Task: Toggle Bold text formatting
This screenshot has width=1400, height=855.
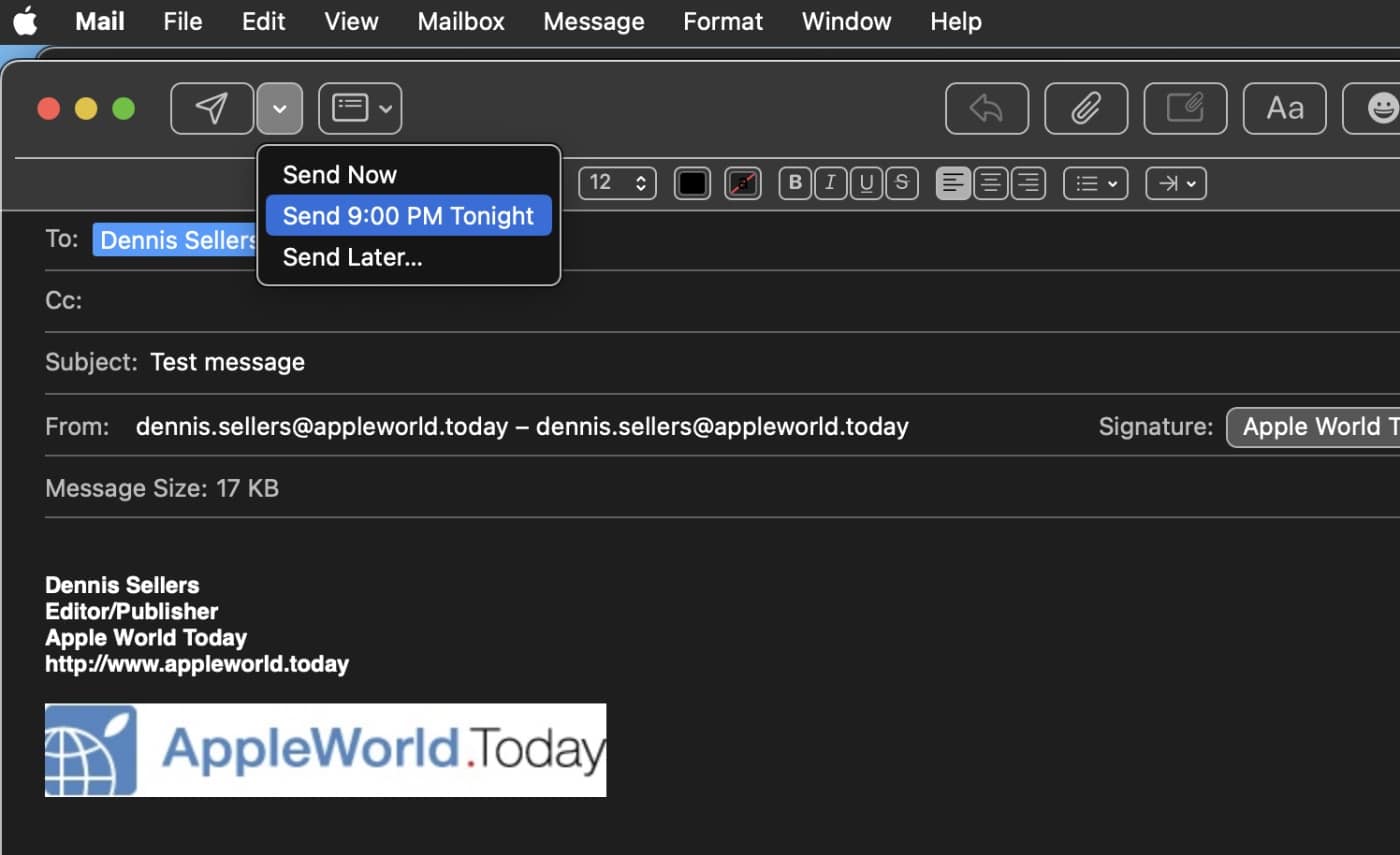Action: tap(795, 183)
